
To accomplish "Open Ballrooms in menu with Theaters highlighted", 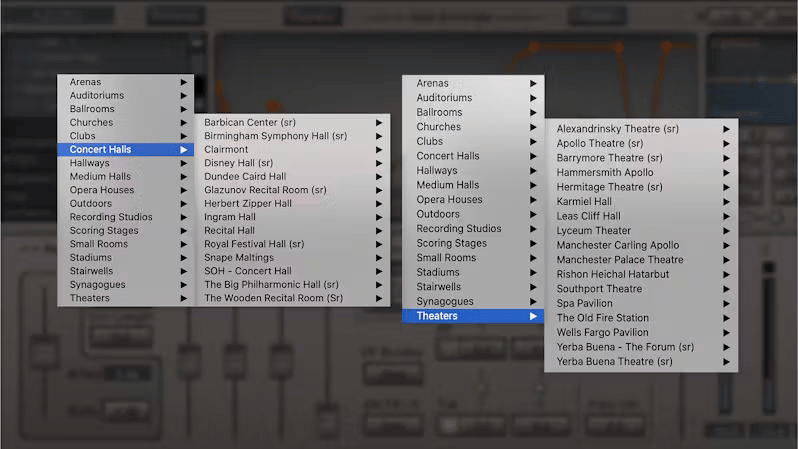I will coord(473,113).
